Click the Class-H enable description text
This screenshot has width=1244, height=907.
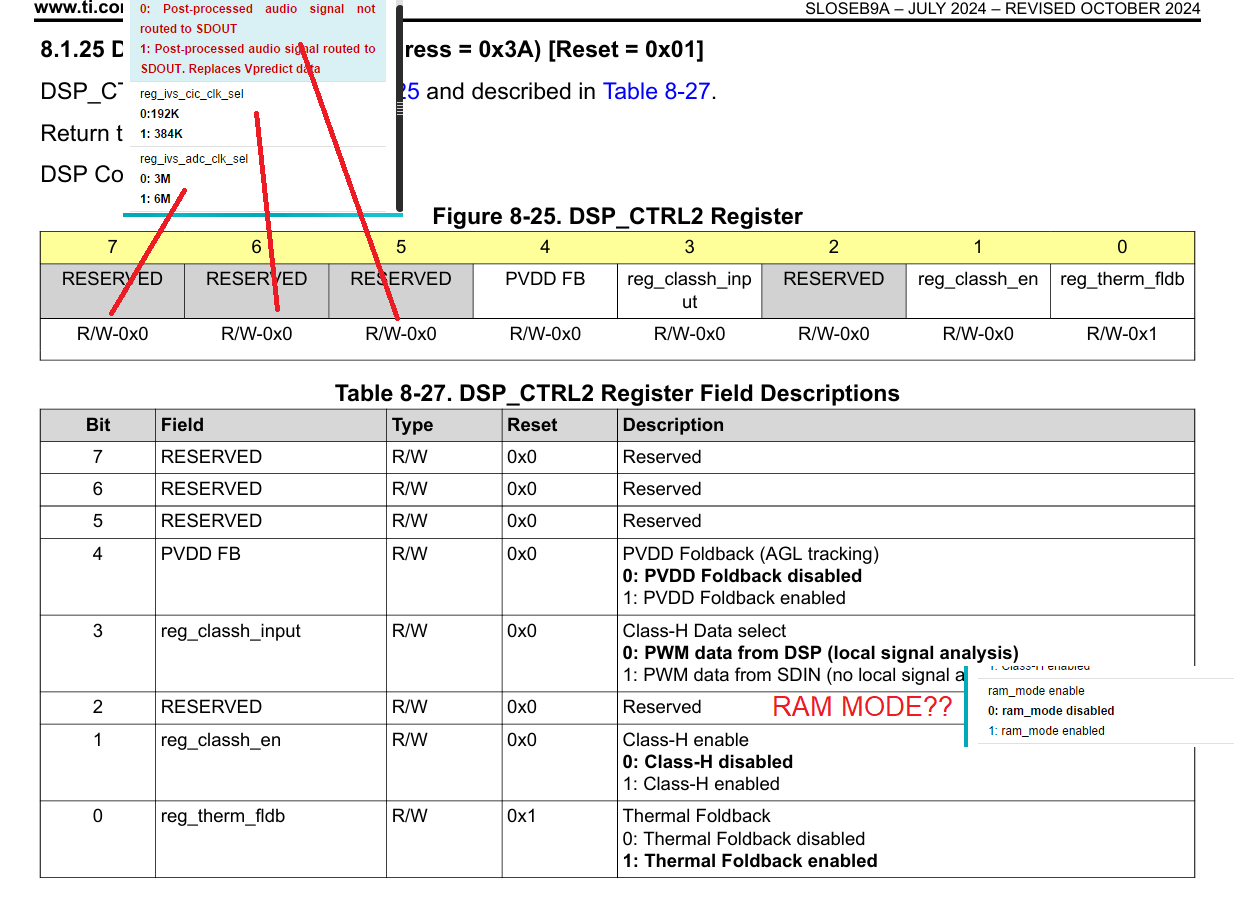685,740
